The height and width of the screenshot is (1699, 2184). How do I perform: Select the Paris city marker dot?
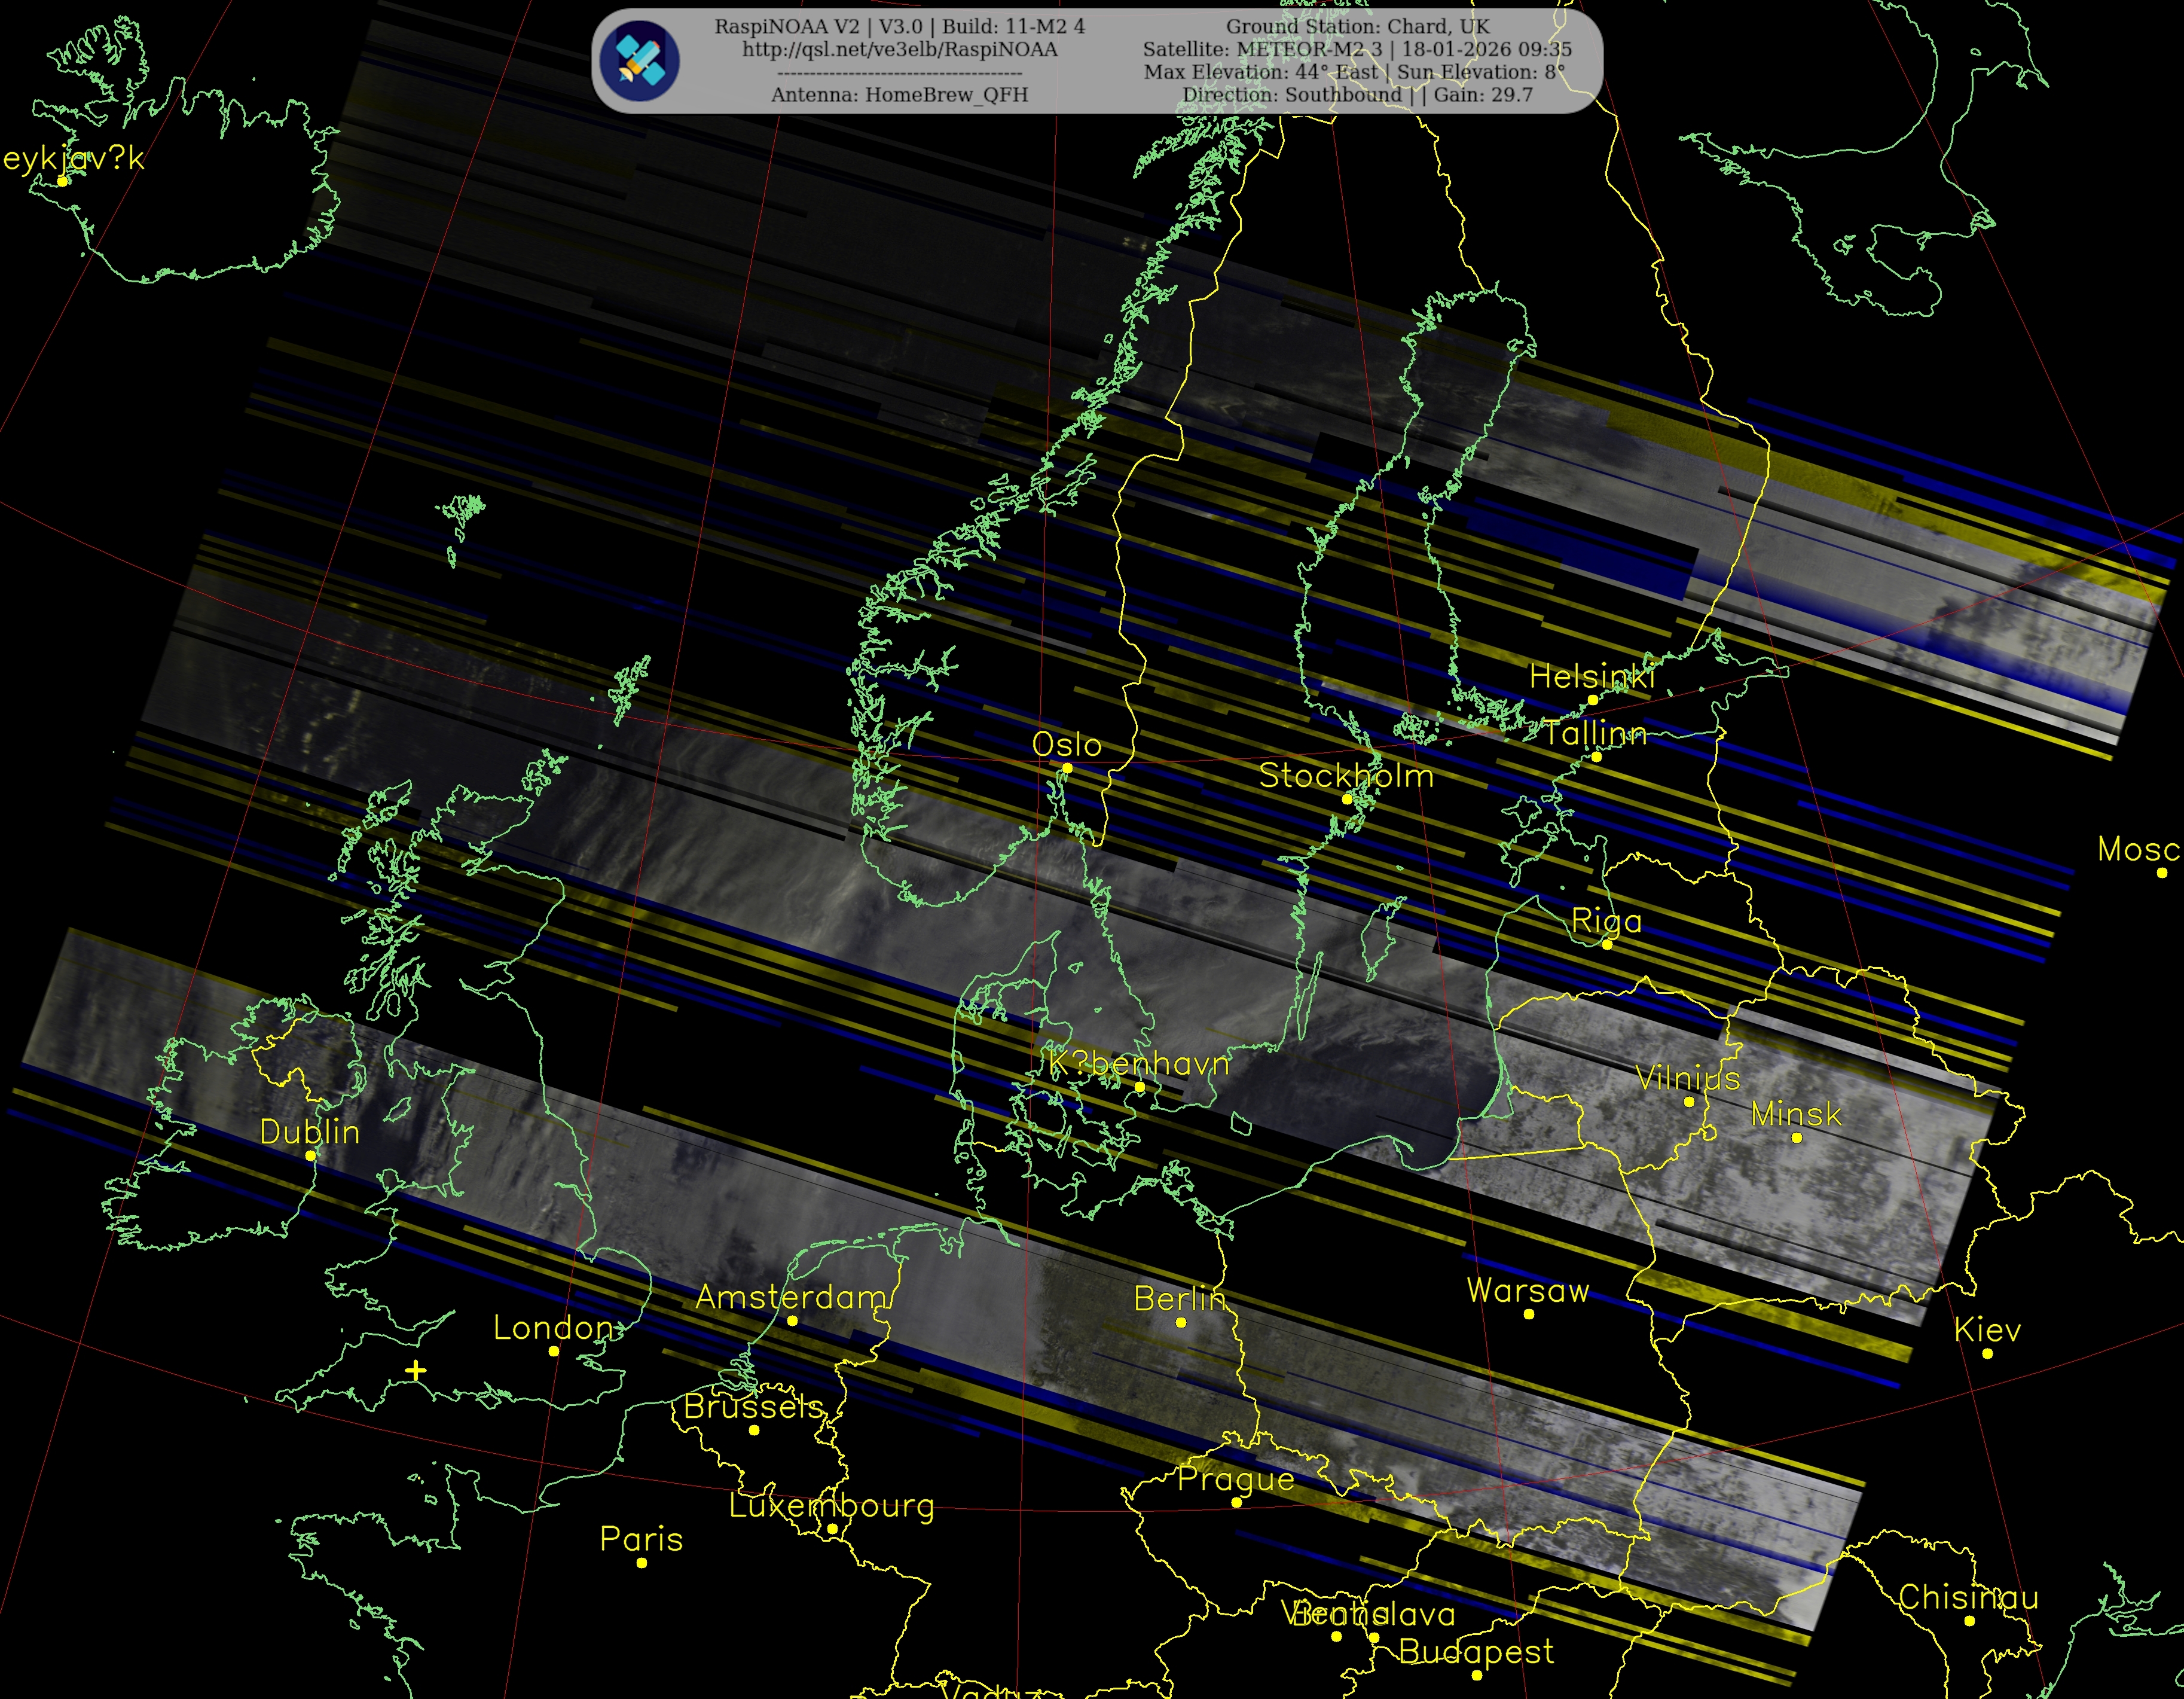tap(642, 1562)
